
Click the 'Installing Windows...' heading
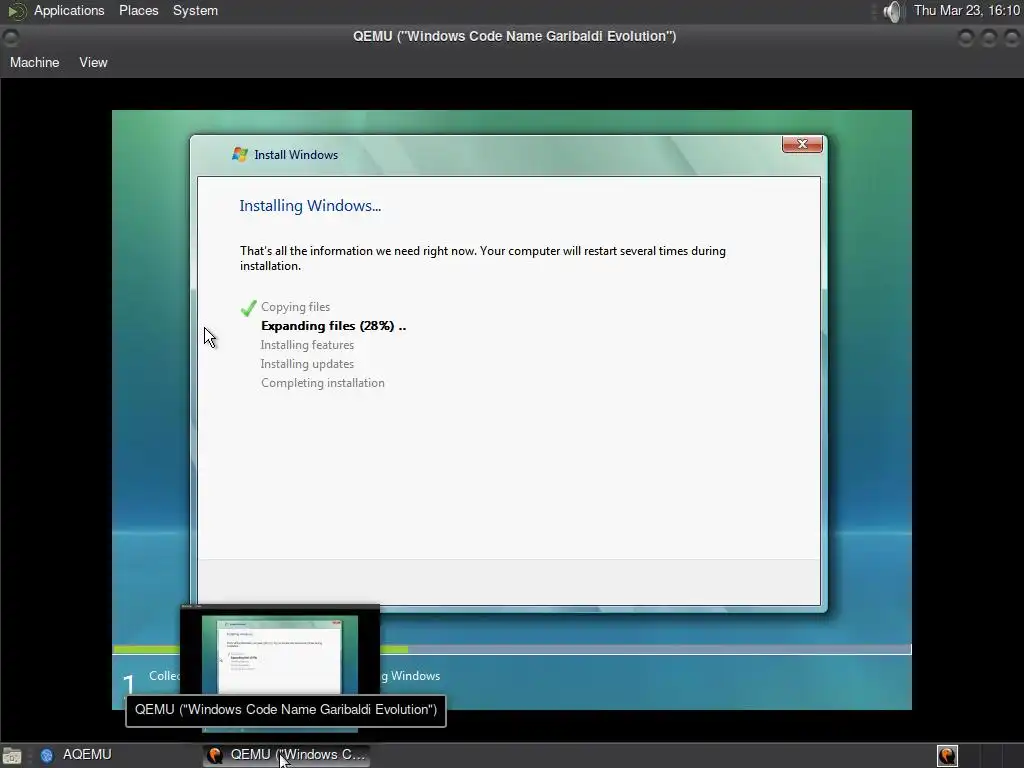point(310,206)
